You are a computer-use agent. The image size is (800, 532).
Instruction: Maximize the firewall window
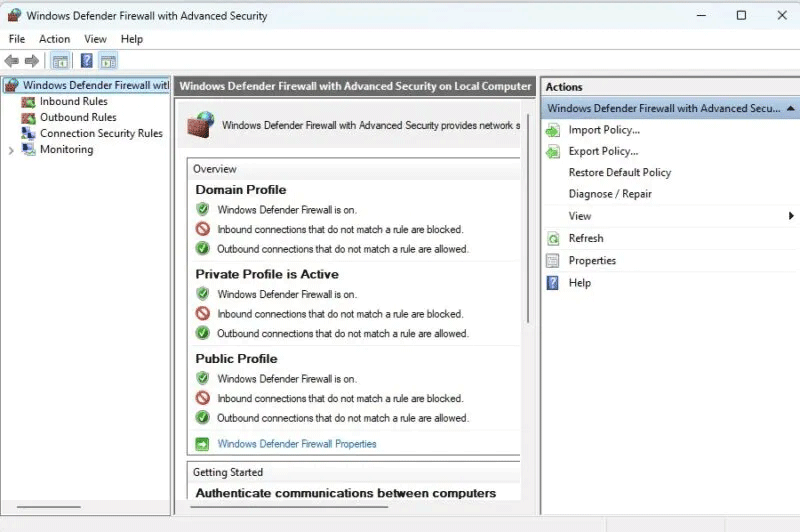741,15
